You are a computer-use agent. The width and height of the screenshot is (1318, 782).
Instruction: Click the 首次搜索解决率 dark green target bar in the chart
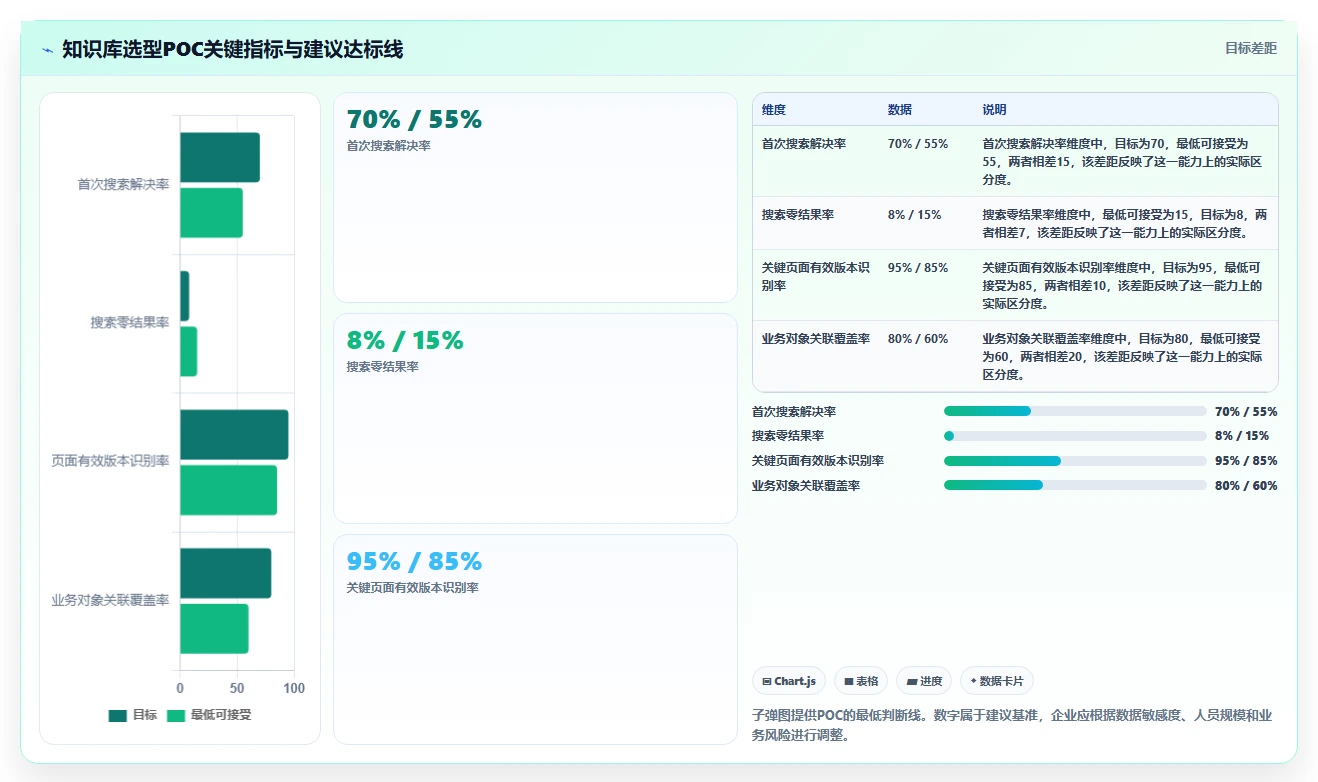tap(220, 157)
